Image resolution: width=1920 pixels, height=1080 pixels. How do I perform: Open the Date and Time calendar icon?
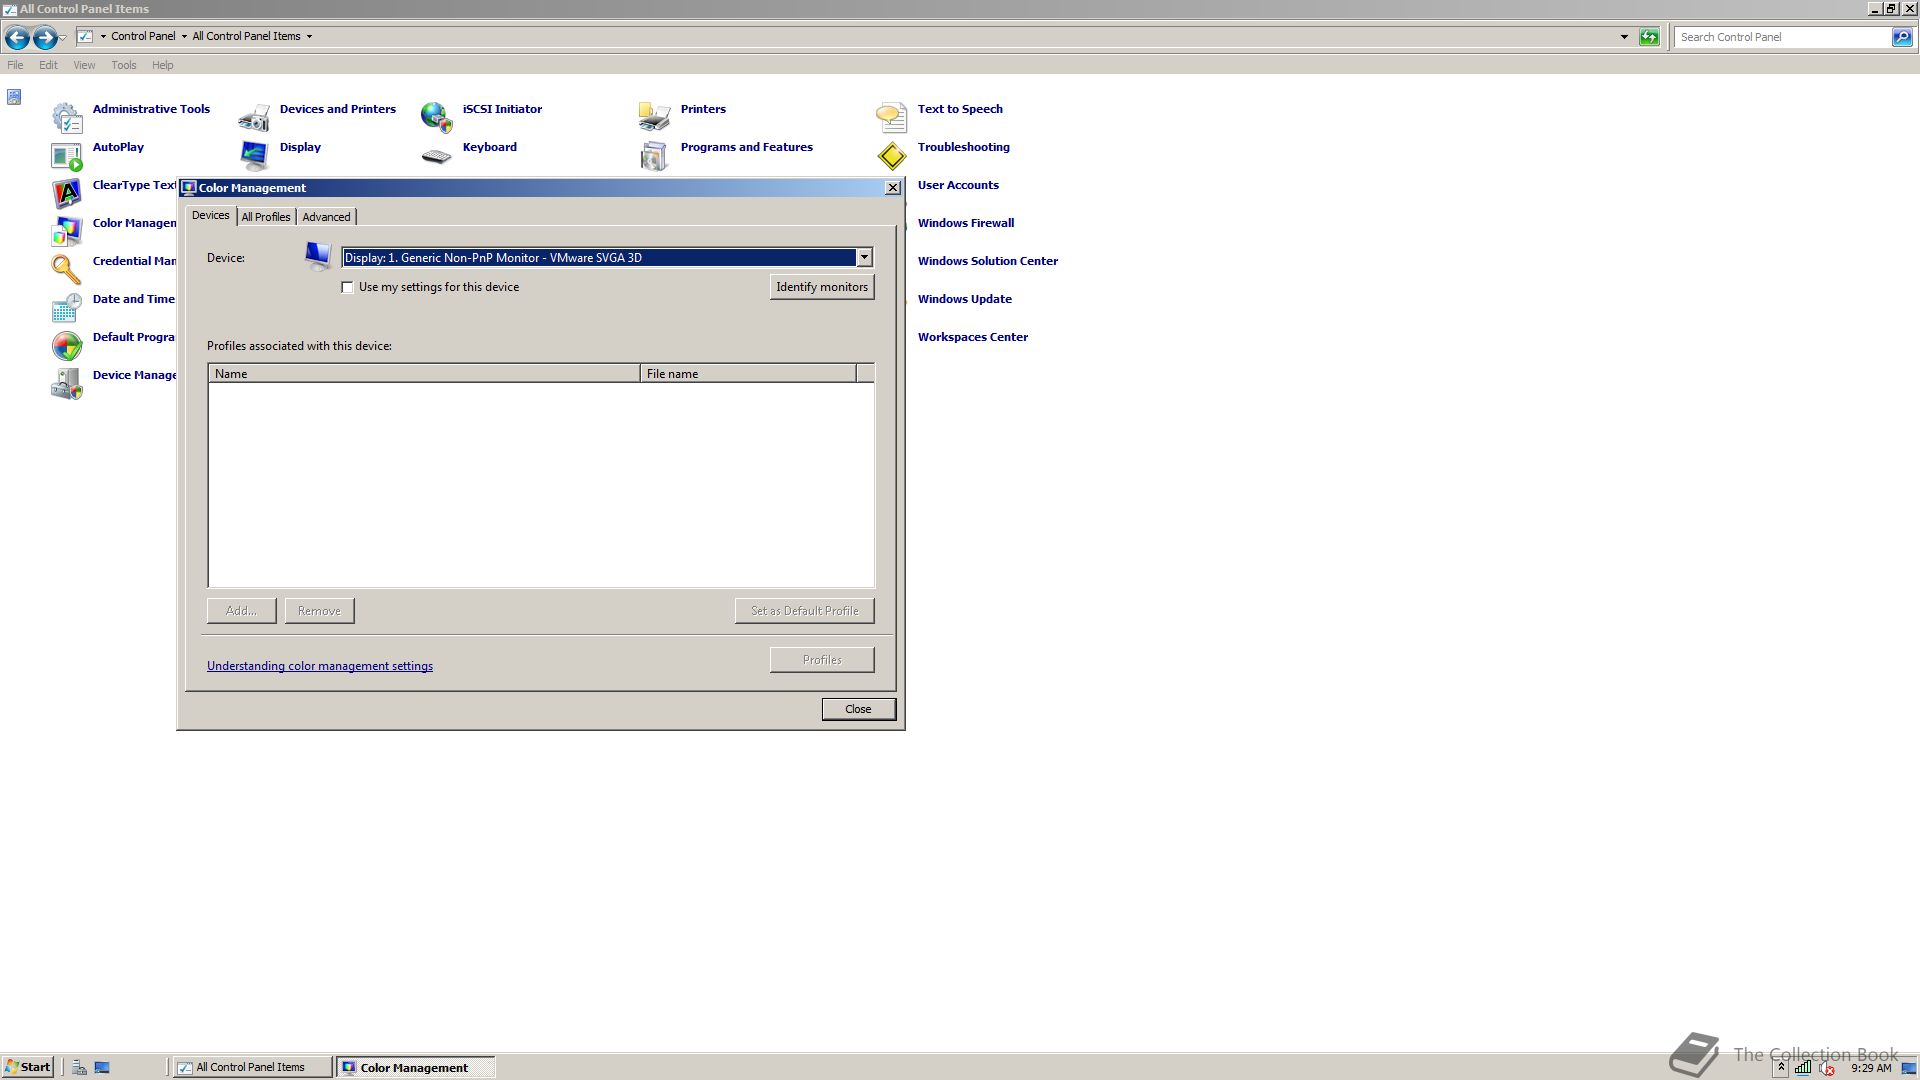coord(67,308)
